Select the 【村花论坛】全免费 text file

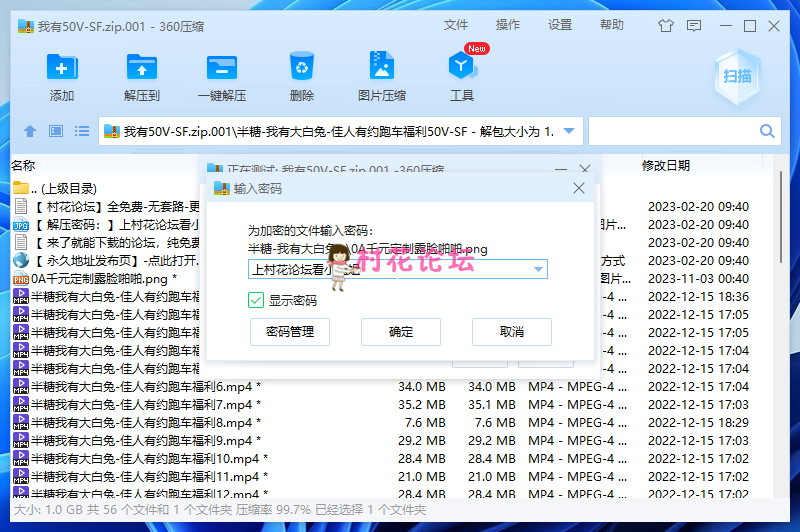pyautogui.click(x=106, y=207)
